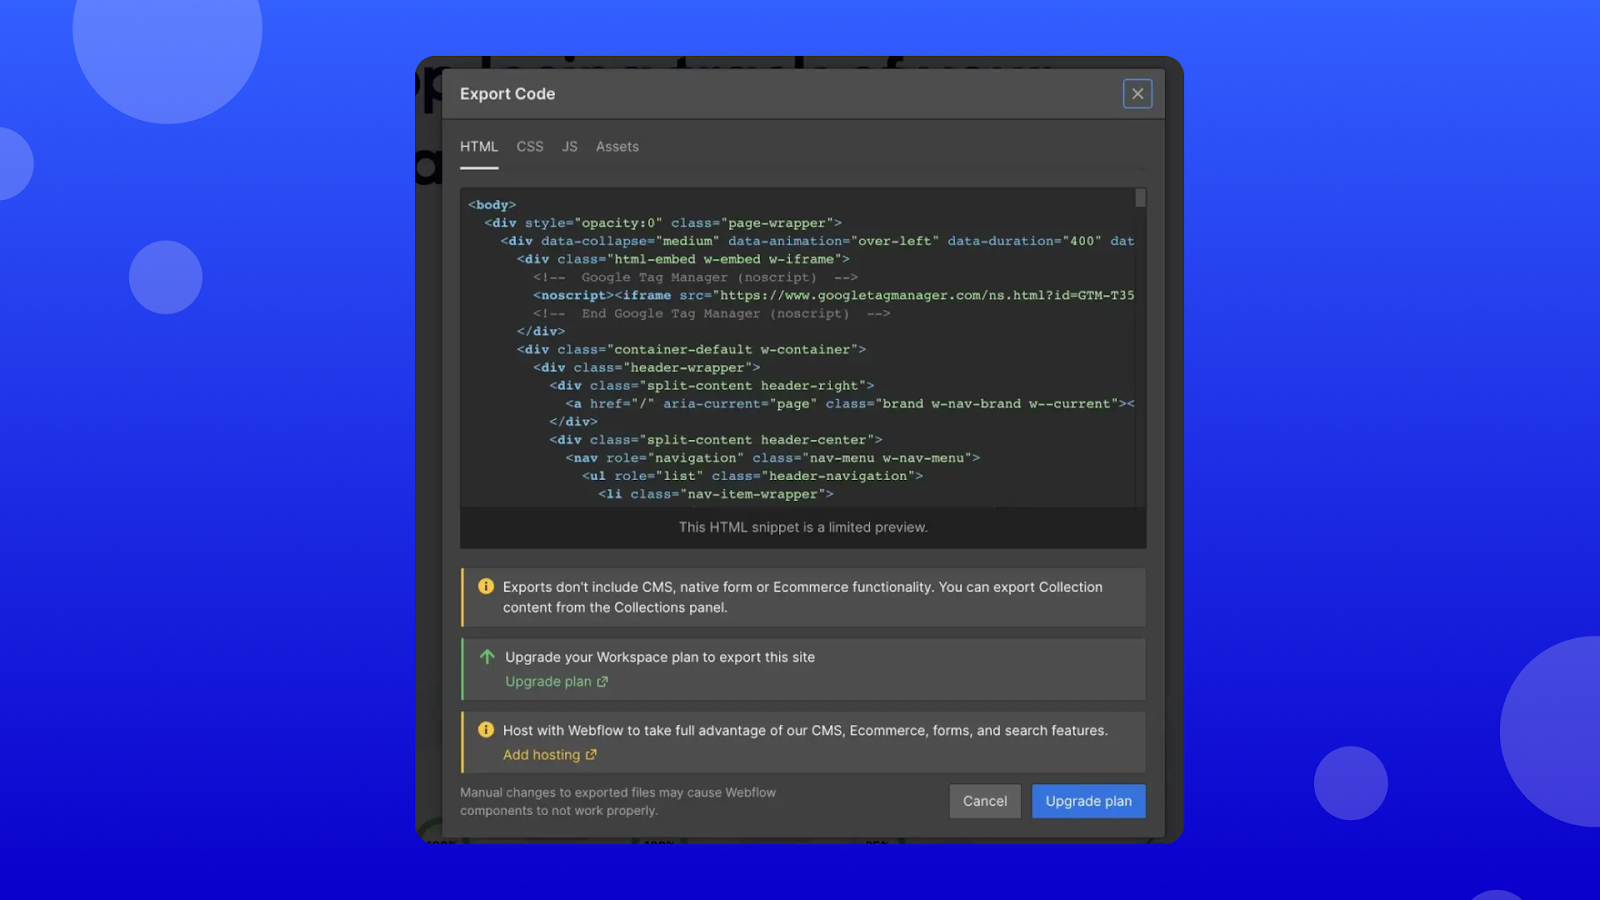This screenshot has width=1600, height=900.
Task: Click the green upgrade arrow icon
Action: click(x=487, y=657)
